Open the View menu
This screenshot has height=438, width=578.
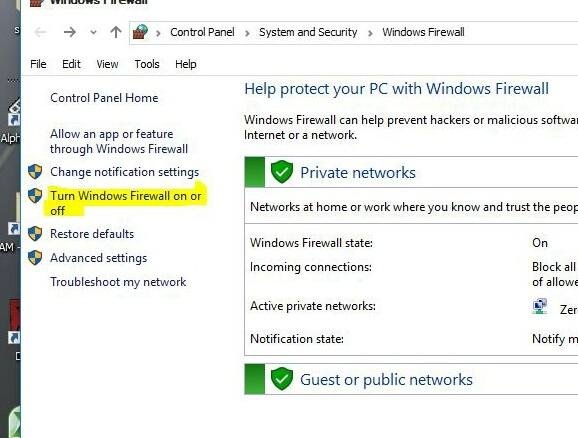[x=107, y=64]
